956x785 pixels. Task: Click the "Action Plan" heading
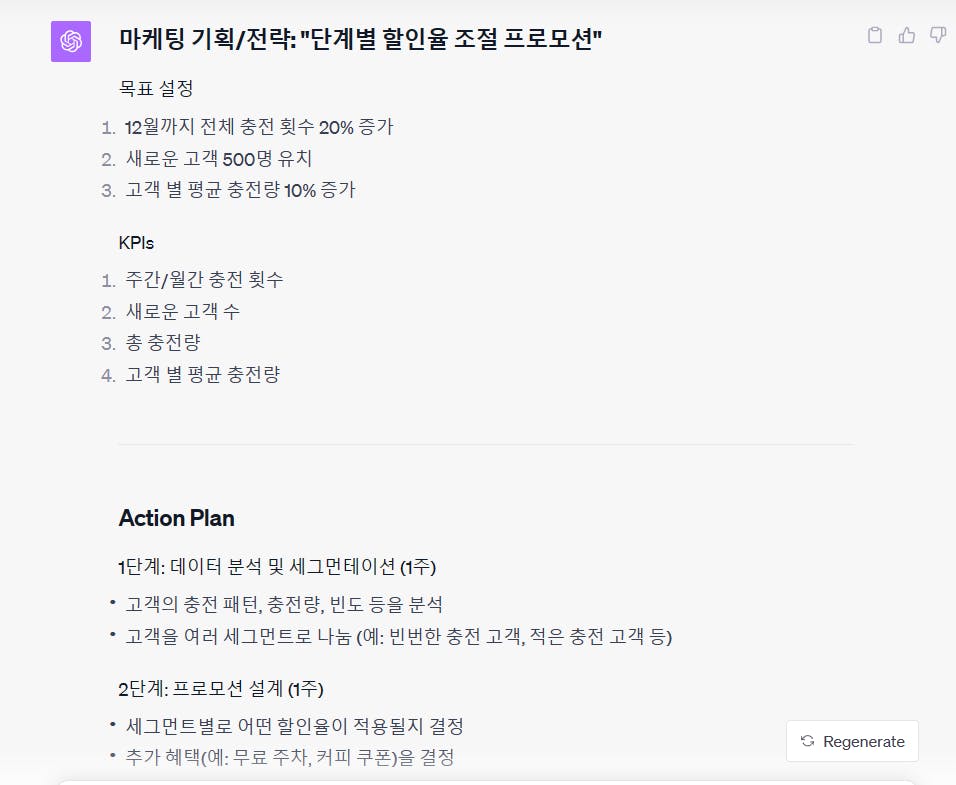click(176, 518)
